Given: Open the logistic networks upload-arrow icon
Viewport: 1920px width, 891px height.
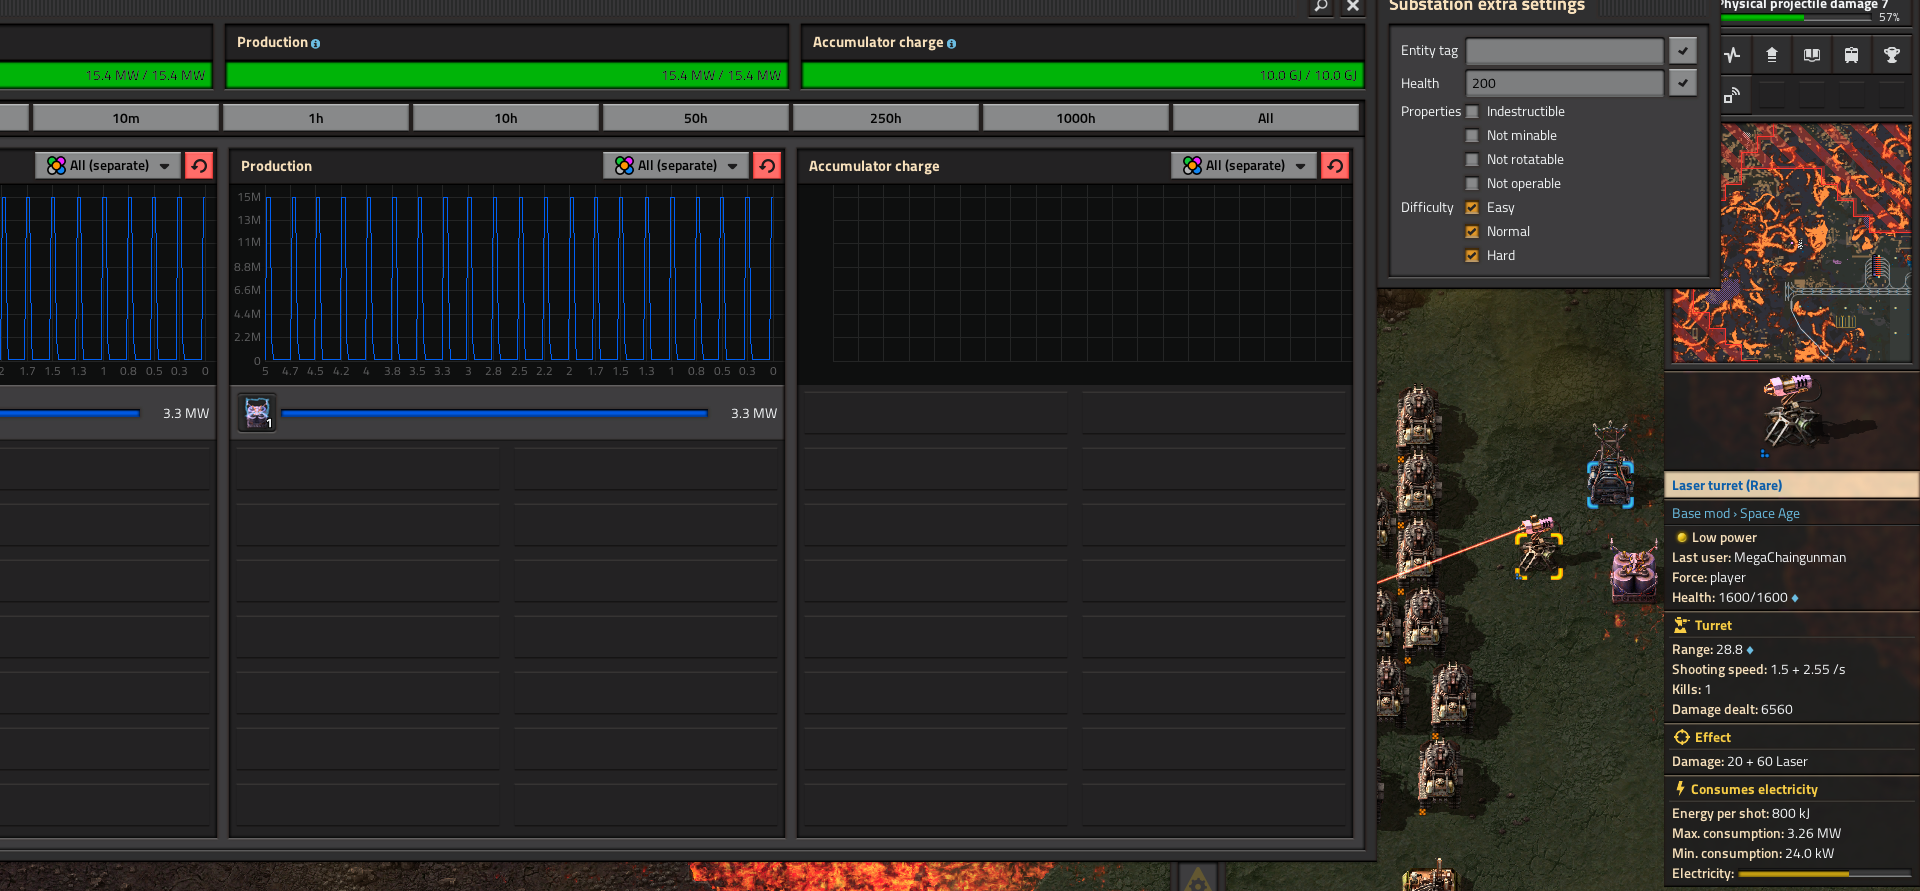Looking at the screenshot, I should pos(1772,55).
